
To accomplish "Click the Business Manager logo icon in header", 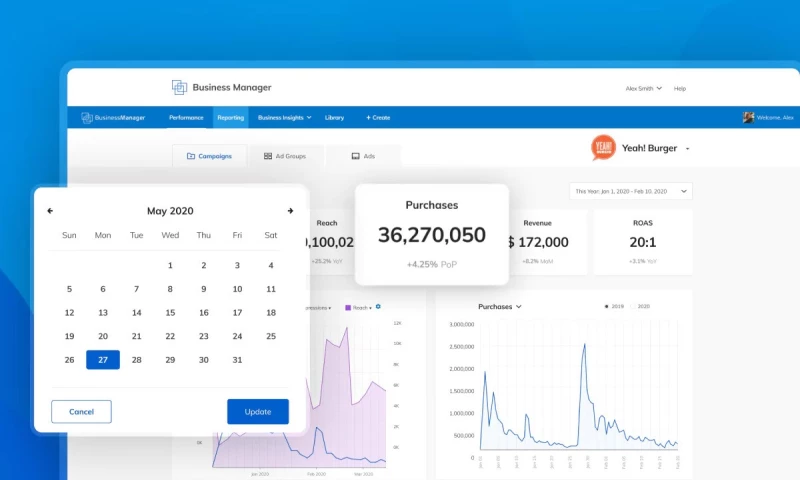I will [179, 87].
